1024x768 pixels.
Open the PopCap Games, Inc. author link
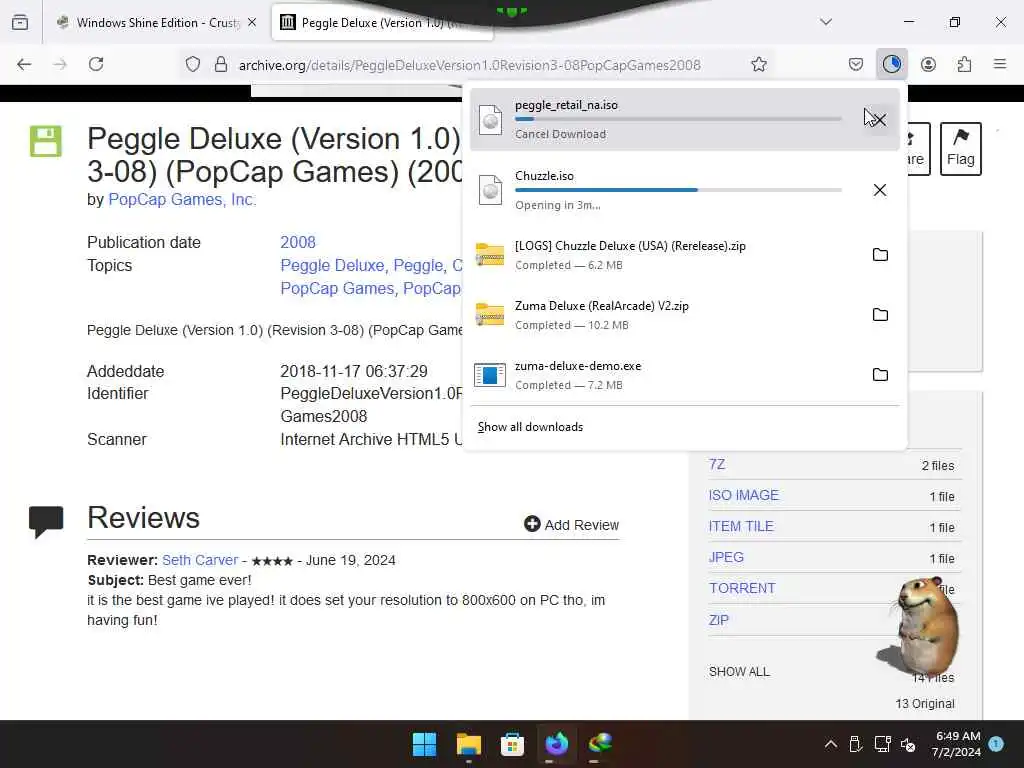182,200
